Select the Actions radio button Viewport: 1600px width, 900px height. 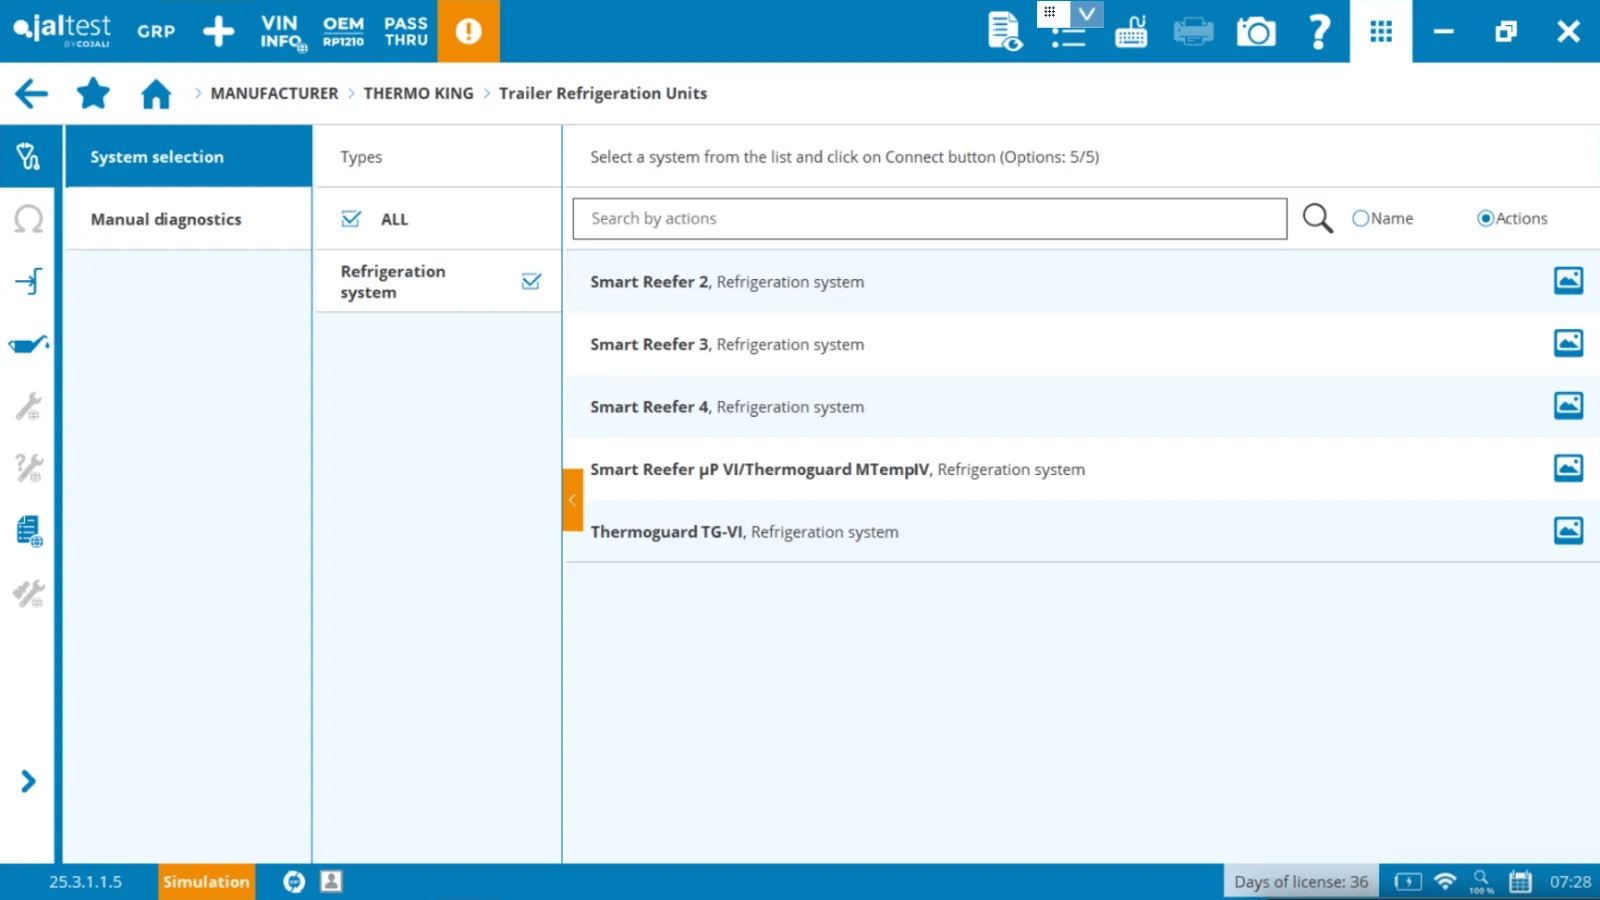pyautogui.click(x=1485, y=218)
